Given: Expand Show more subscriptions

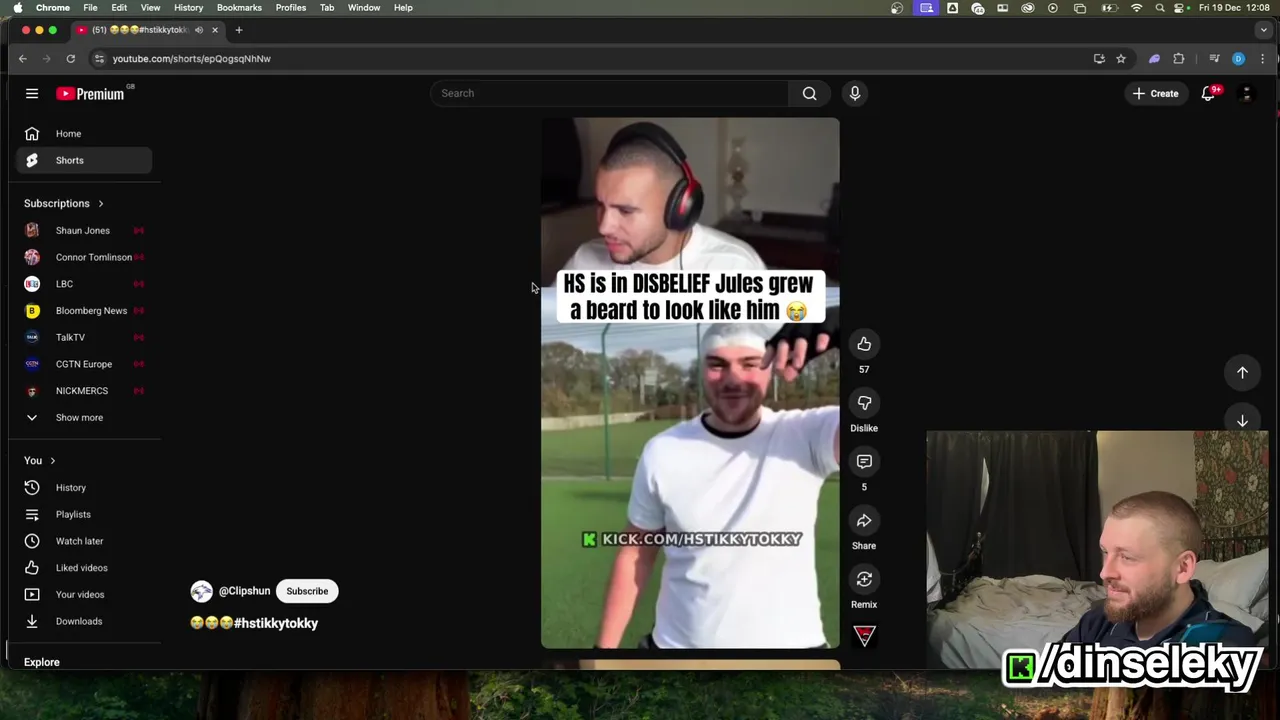Looking at the screenshot, I should click(84, 417).
